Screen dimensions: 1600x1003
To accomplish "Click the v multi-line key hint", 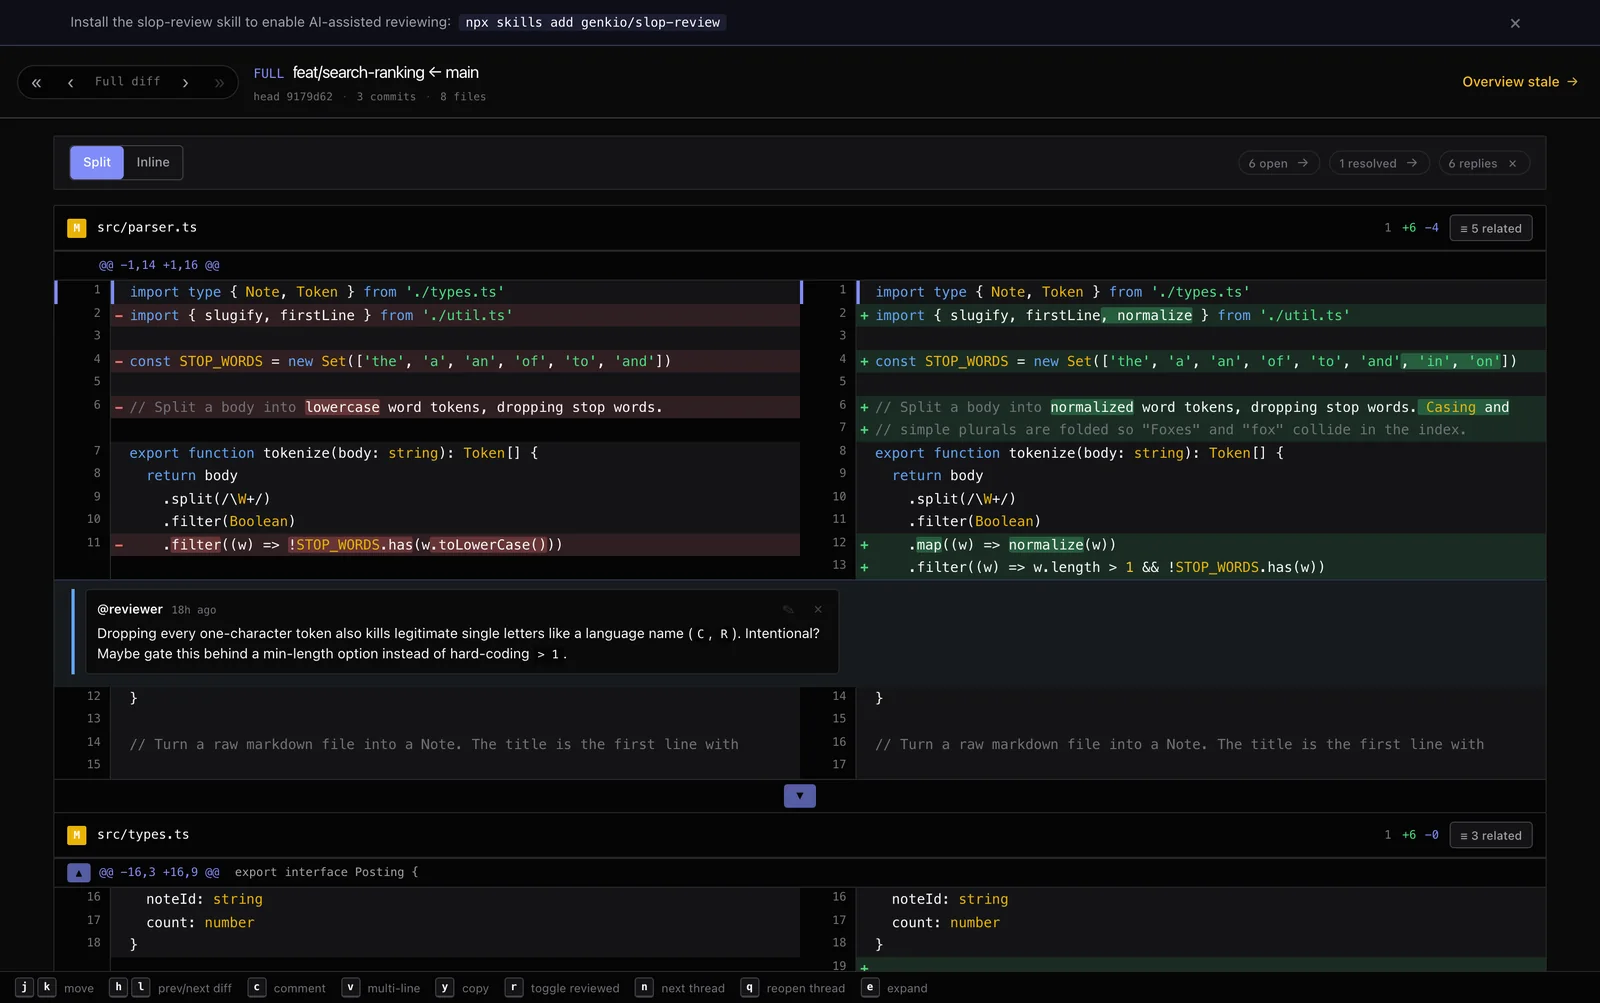I will [350, 987].
